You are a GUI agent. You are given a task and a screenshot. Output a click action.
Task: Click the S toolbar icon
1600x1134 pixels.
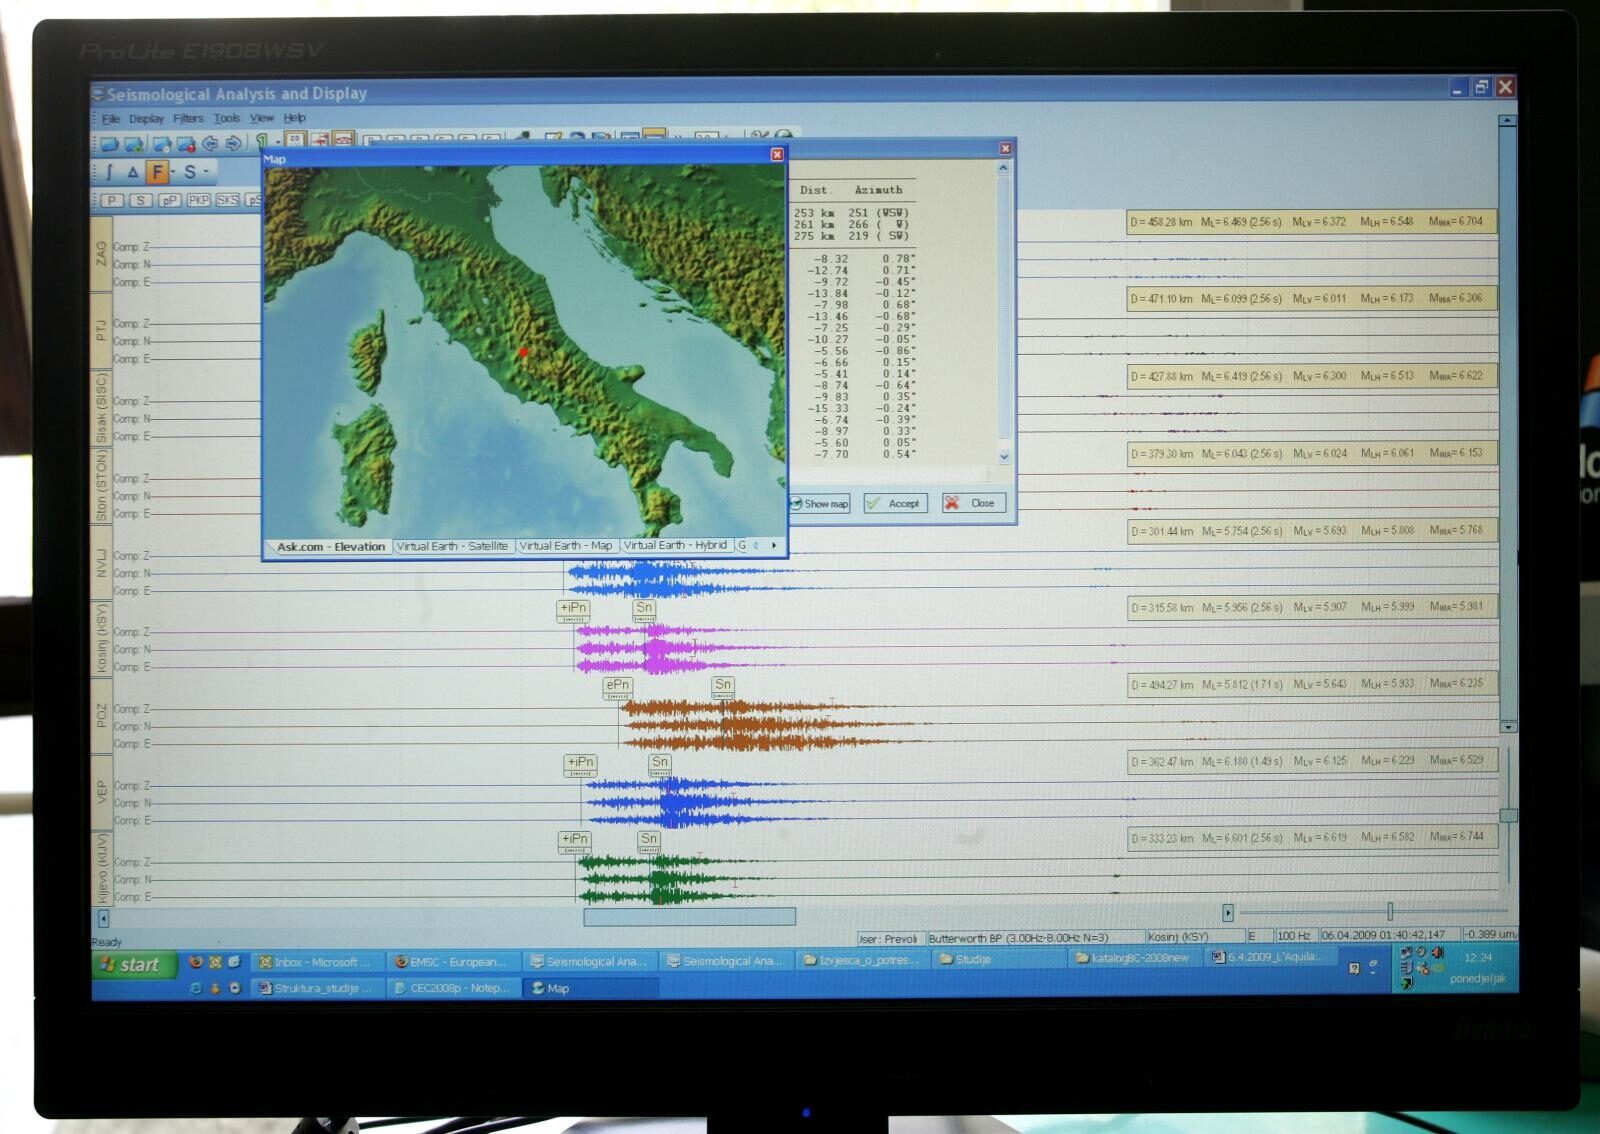(189, 172)
